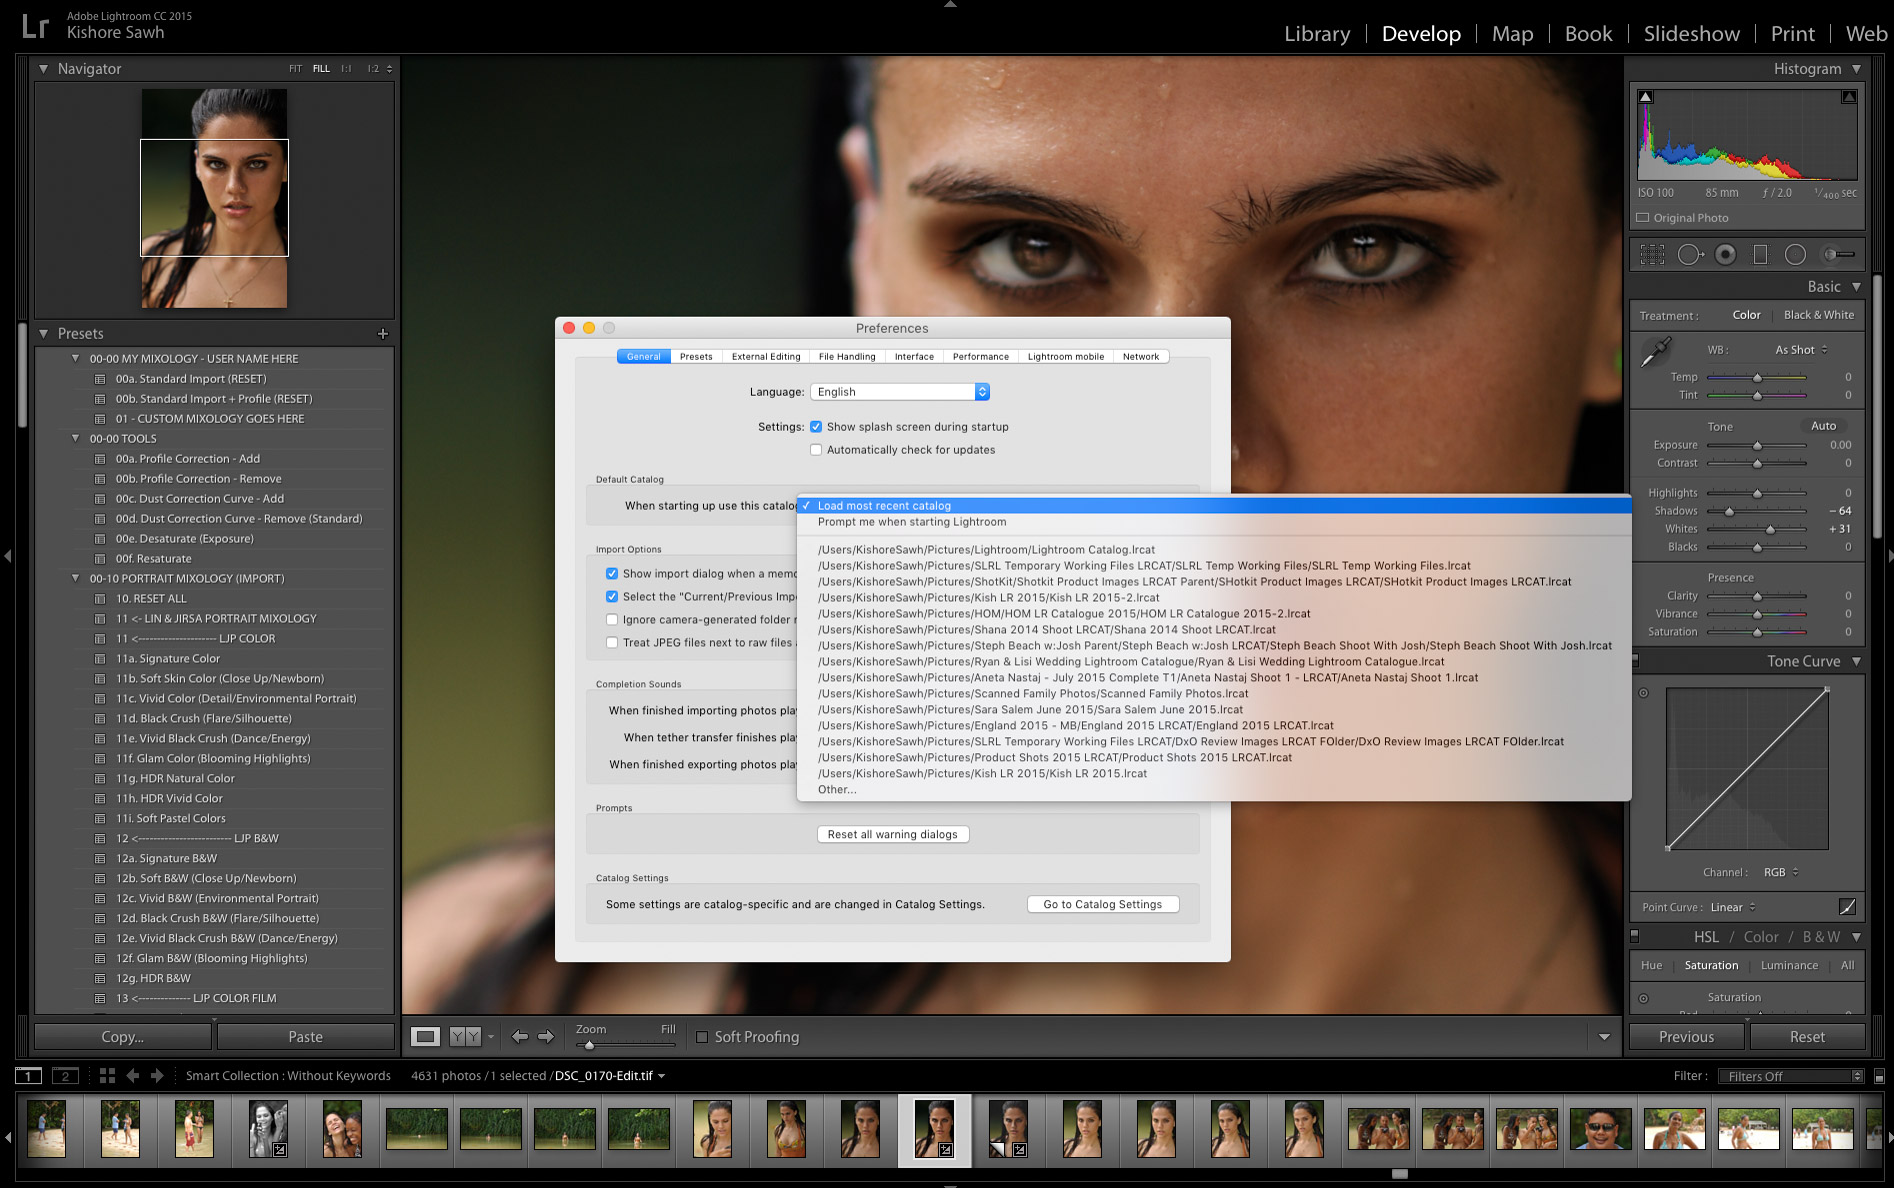Open the Language dropdown
1894x1188 pixels.
click(899, 391)
